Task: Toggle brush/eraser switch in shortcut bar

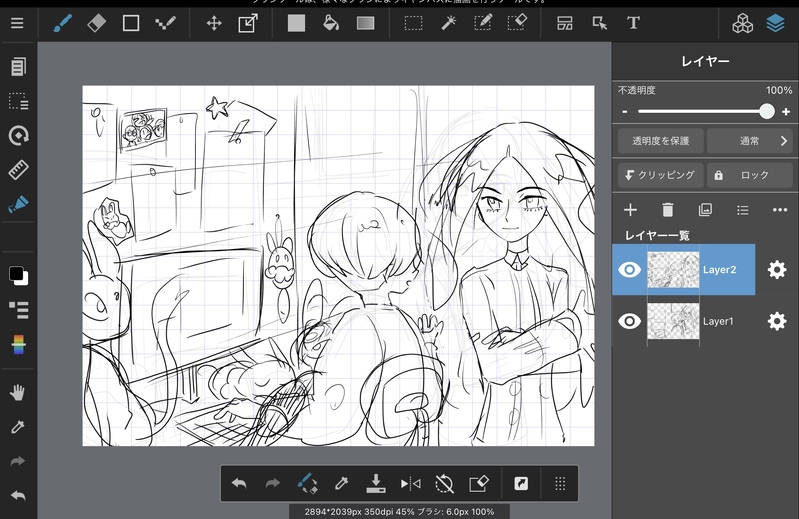Action: pos(307,483)
